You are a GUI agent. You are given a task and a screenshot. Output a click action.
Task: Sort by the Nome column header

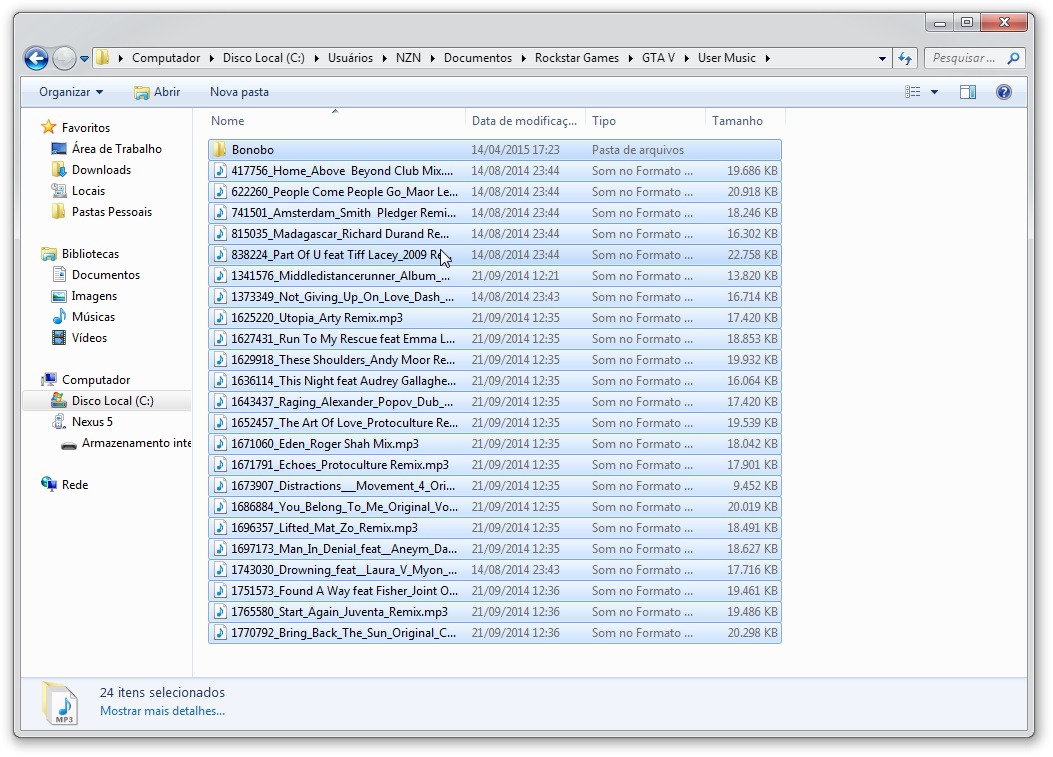tap(228, 121)
